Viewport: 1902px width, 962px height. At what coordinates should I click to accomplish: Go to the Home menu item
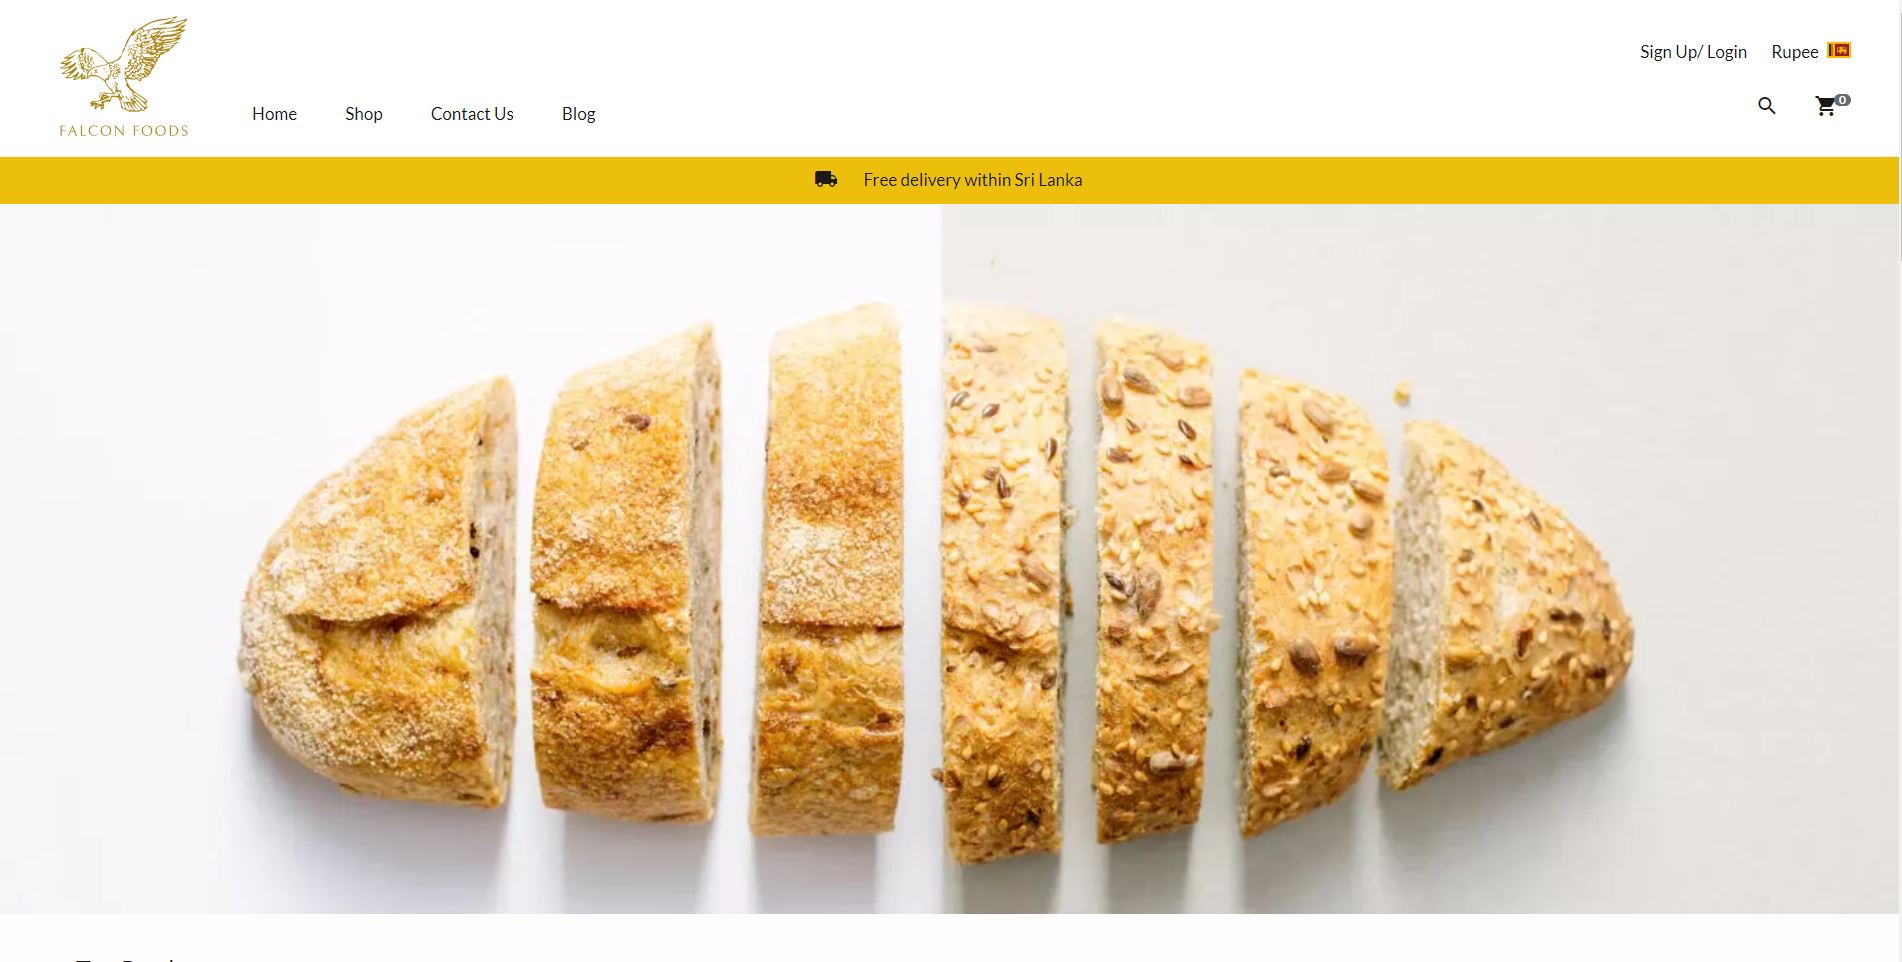point(274,114)
